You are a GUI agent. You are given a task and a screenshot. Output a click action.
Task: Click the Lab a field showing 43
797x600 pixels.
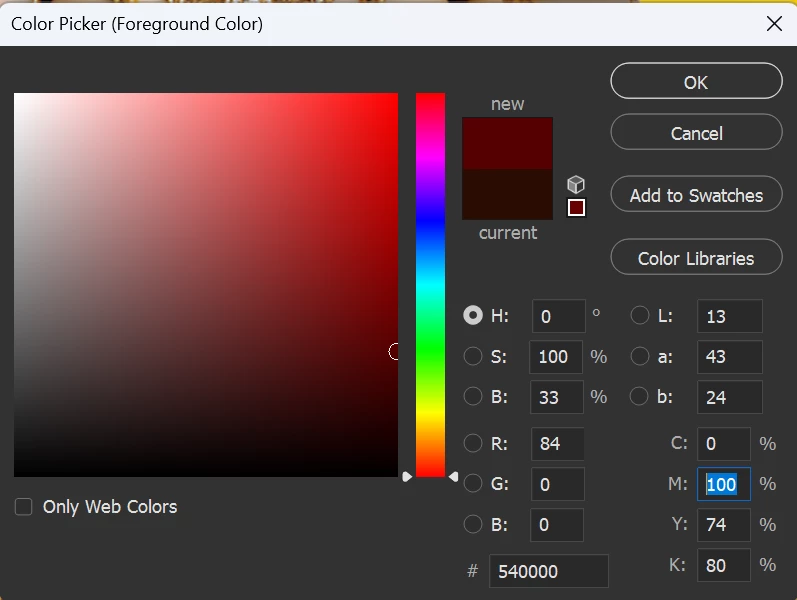(x=729, y=357)
